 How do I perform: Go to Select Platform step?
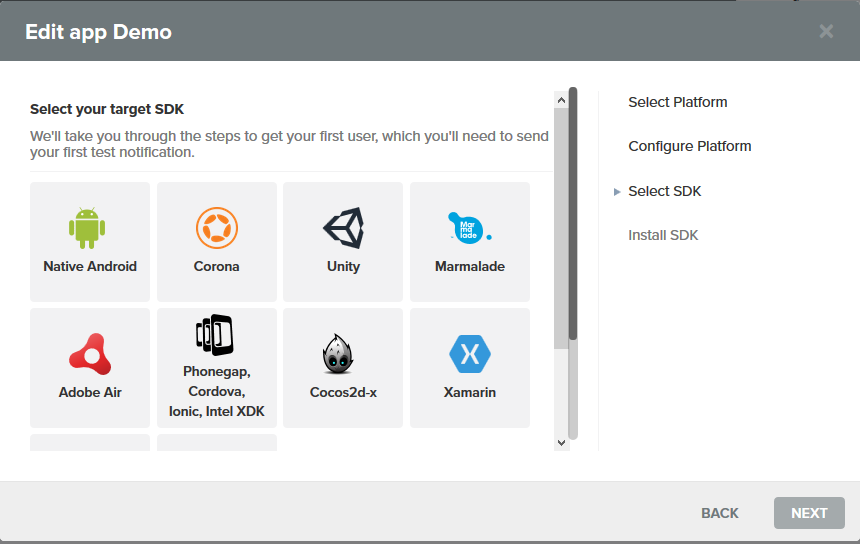677,102
